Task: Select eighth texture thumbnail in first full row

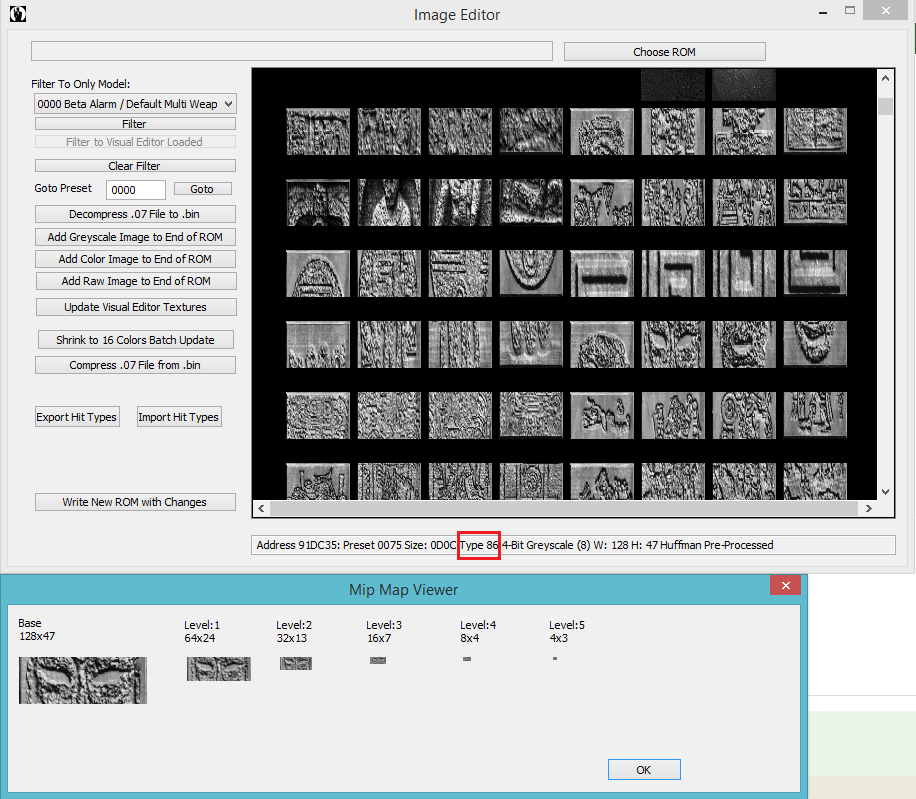Action: 815,131
